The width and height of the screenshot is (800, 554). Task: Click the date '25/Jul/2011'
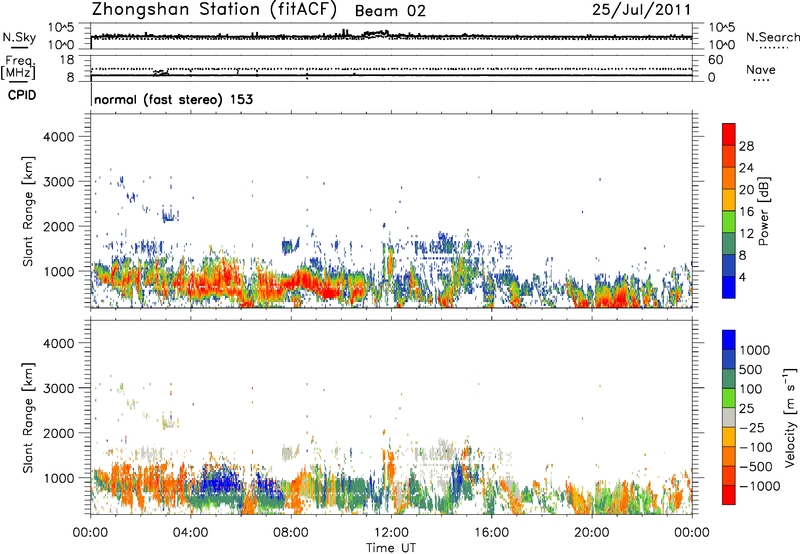pos(641,10)
